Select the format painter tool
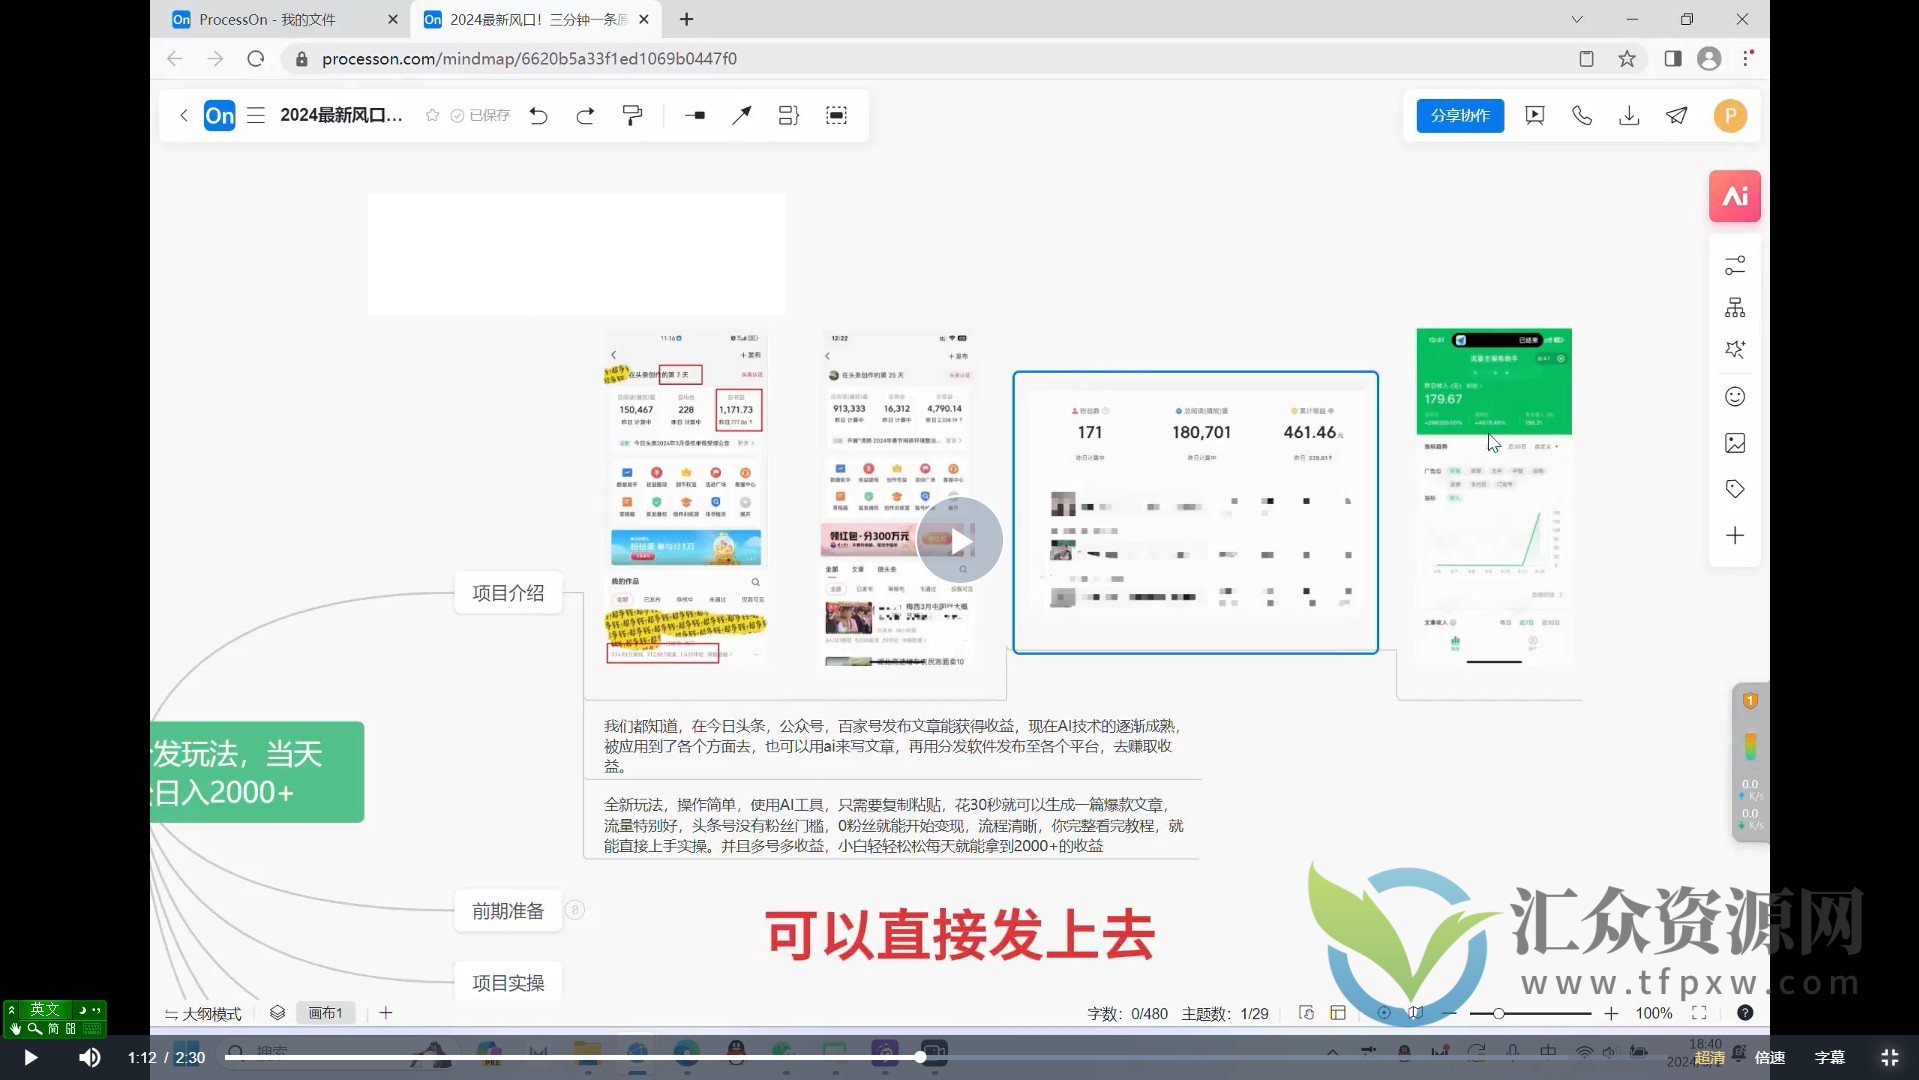The height and width of the screenshot is (1080, 1919). pos(632,115)
